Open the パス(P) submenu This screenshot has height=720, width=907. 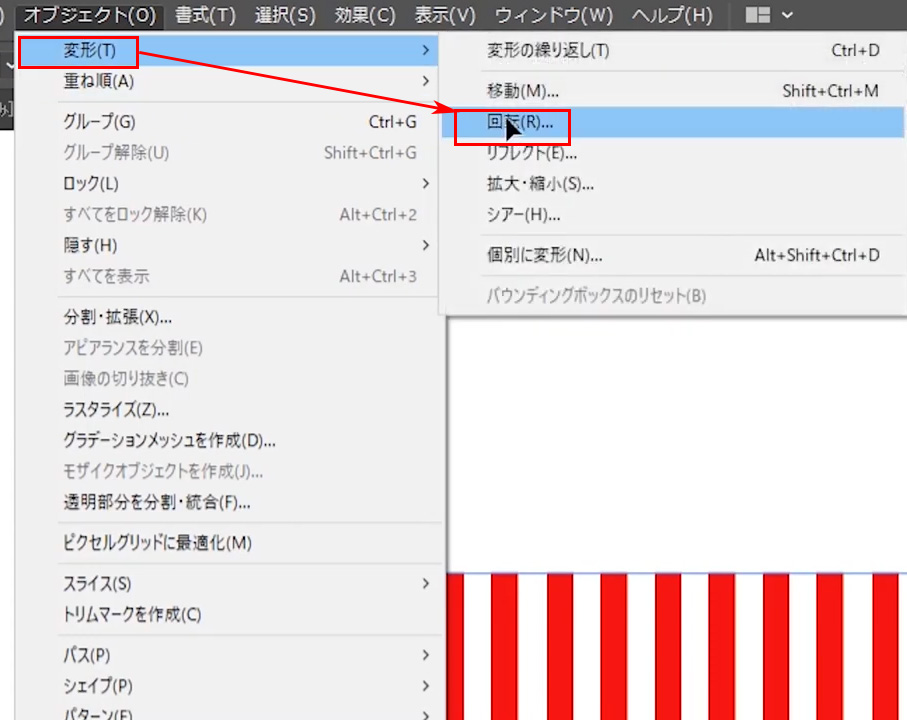227,655
